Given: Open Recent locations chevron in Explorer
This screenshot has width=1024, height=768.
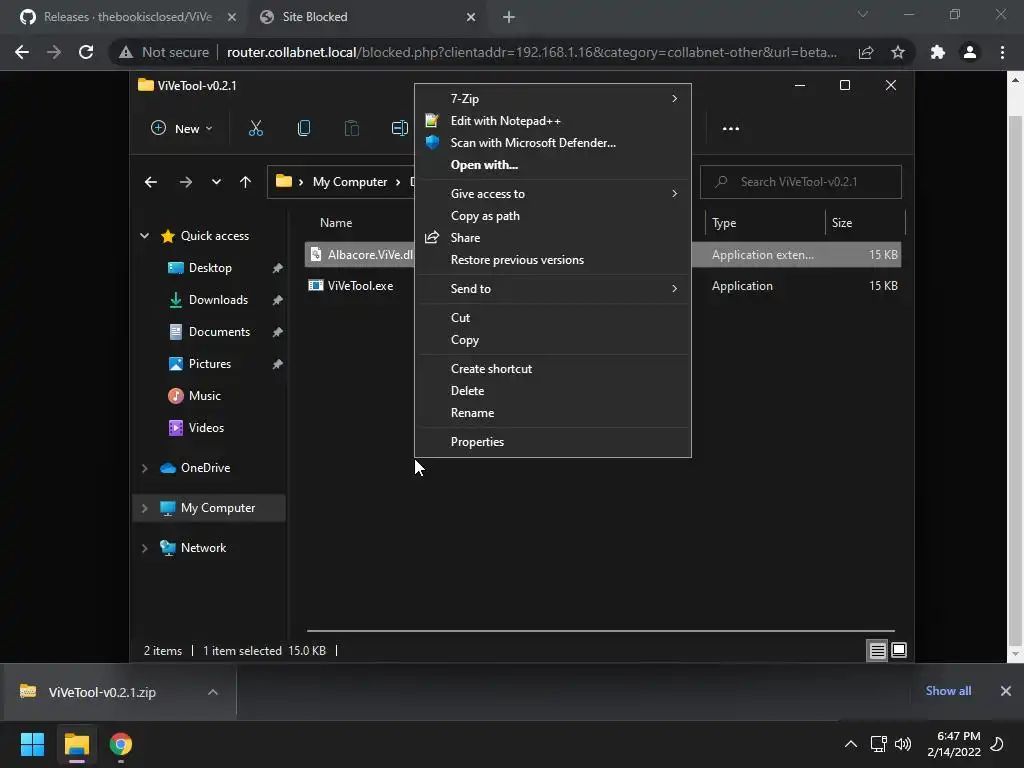Looking at the screenshot, I should click(x=216, y=182).
